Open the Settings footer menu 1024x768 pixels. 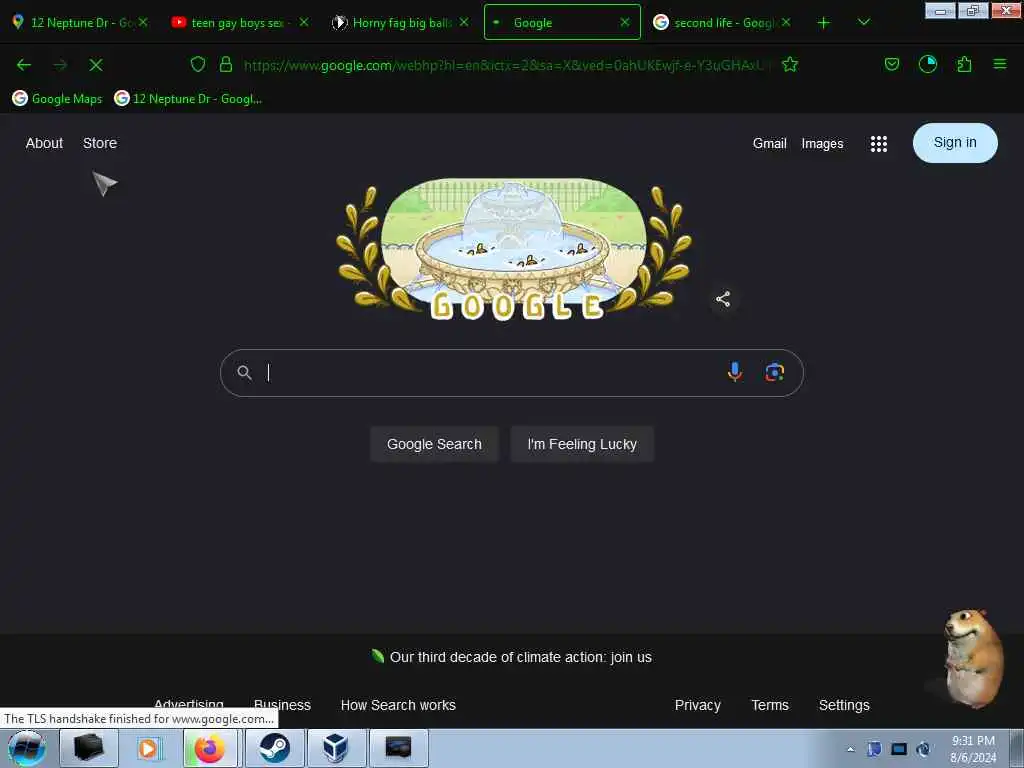click(844, 705)
